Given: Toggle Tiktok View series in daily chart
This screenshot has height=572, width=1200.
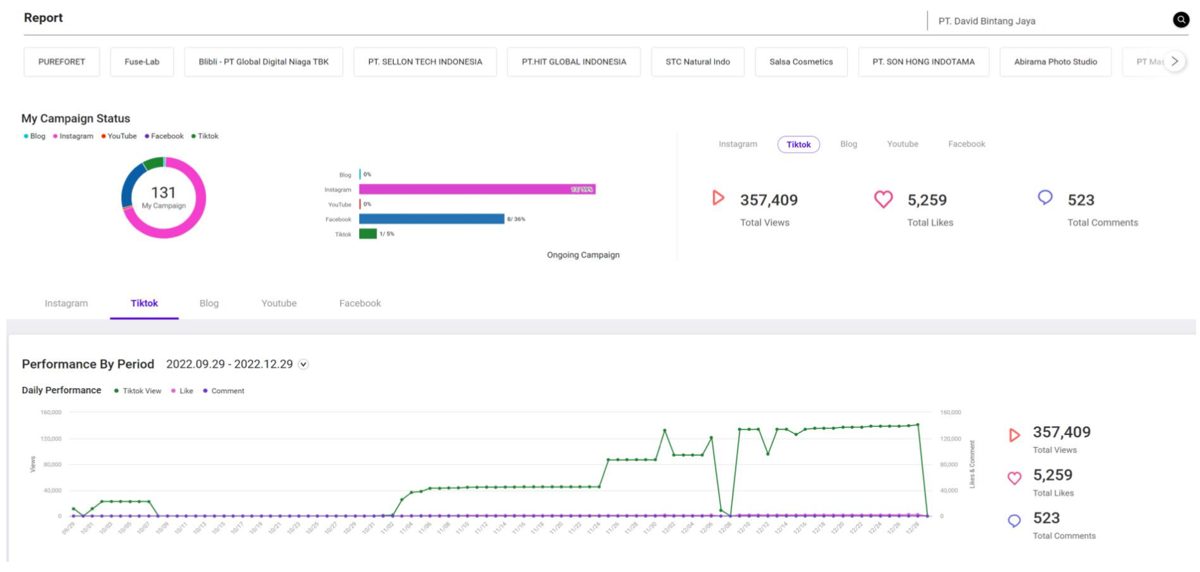Looking at the screenshot, I should click(137, 391).
